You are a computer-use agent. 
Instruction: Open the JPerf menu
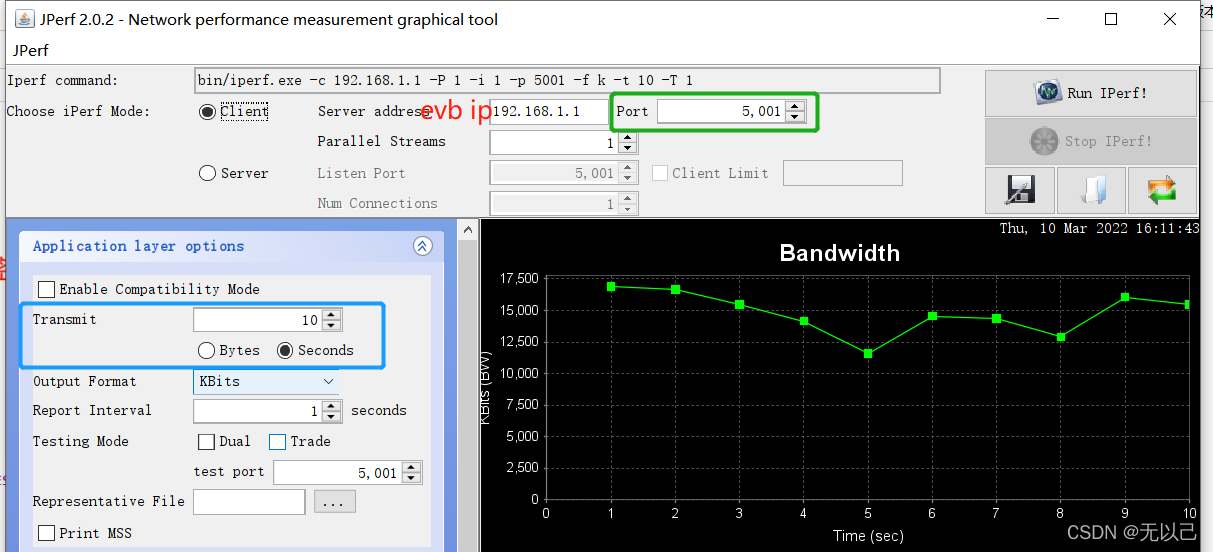30,50
